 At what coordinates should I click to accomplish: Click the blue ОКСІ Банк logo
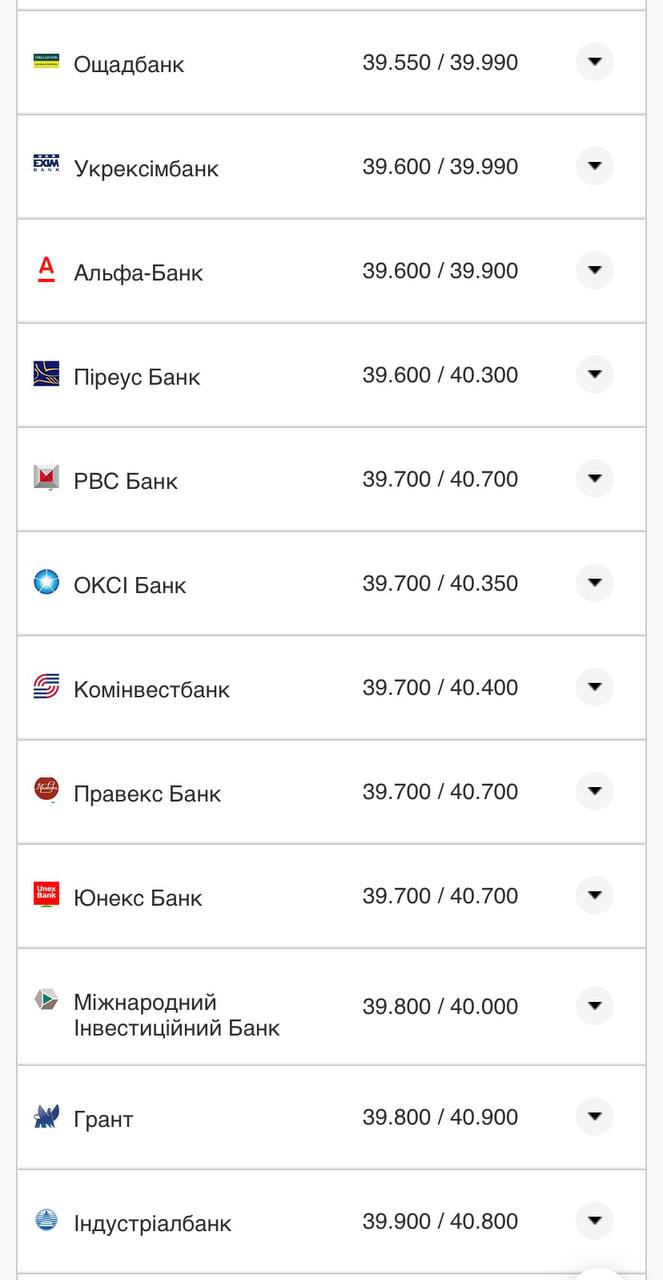pos(46,582)
